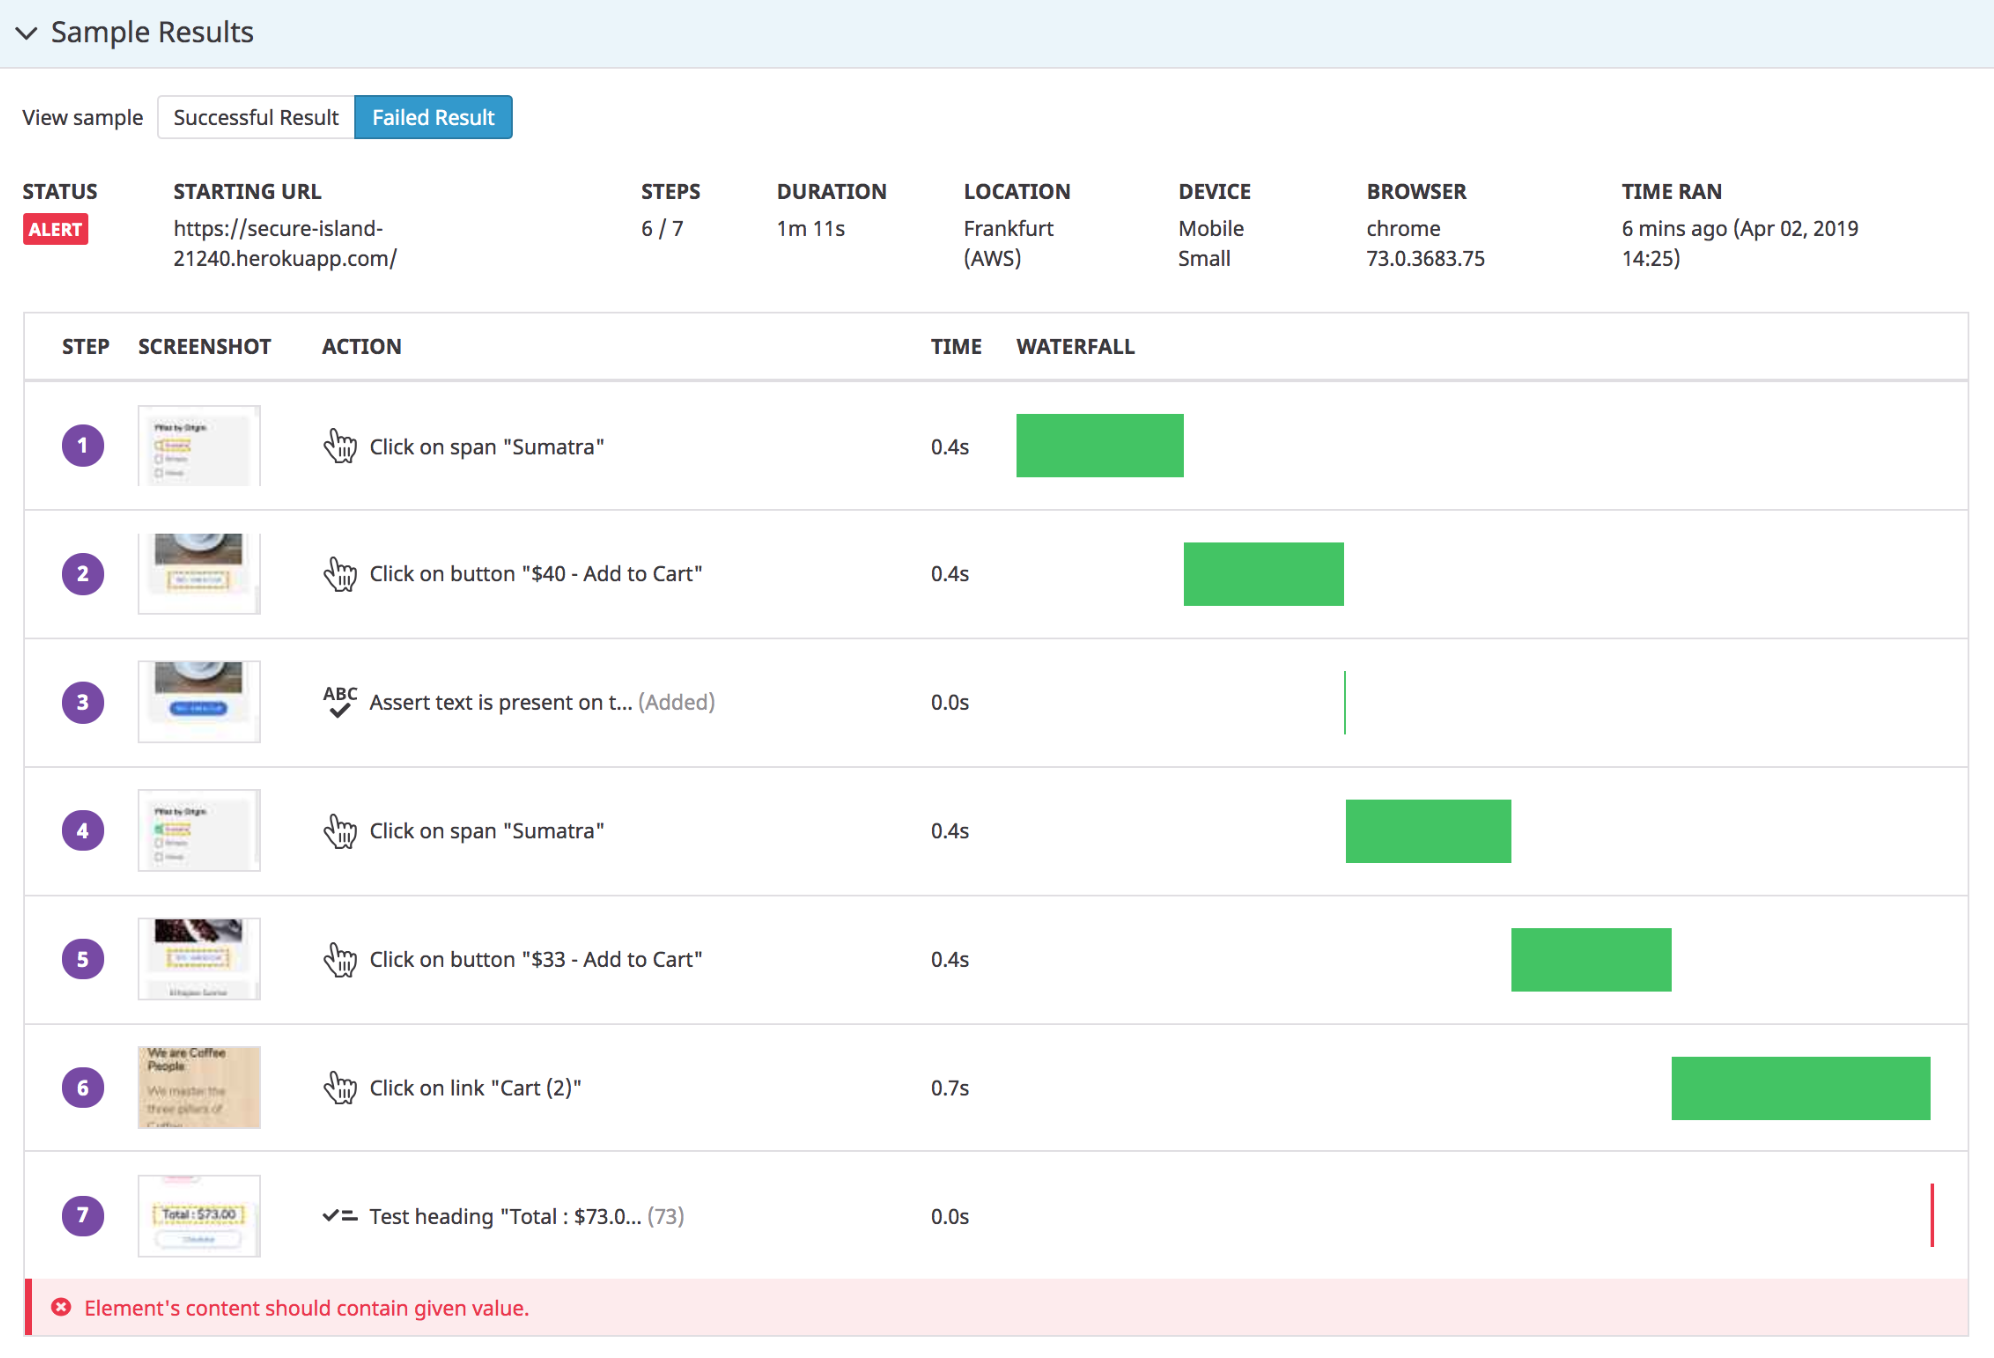This screenshot has width=1994, height=1358.
Task: Click the click-action icon beside "$40 - Add to Cart"
Action: [x=340, y=574]
